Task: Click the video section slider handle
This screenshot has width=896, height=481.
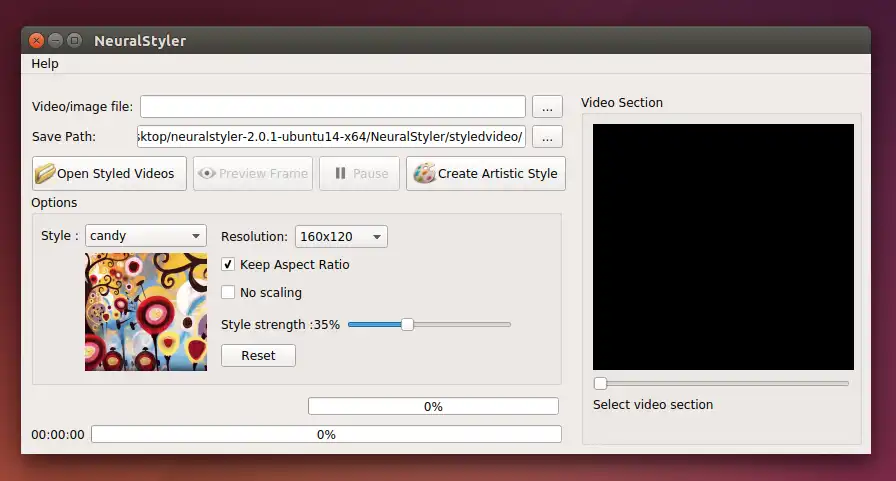Action: (x=600, y=383)
